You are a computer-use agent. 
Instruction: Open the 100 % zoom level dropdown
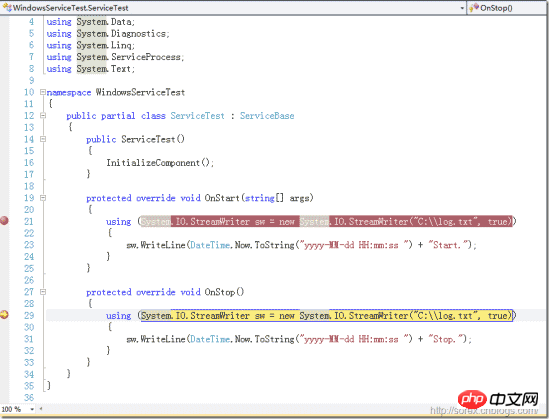pos(32,409)
